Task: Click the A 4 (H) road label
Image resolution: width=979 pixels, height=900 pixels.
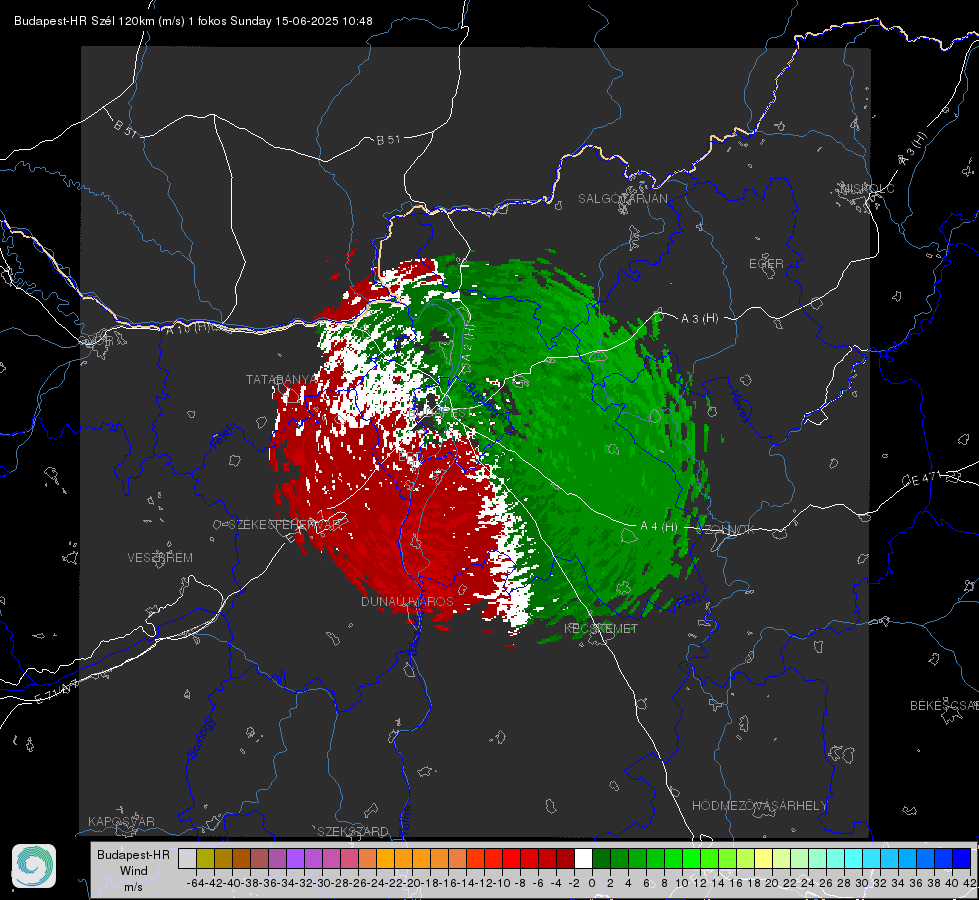Action: pyautogui.click(x=659, y=526)
